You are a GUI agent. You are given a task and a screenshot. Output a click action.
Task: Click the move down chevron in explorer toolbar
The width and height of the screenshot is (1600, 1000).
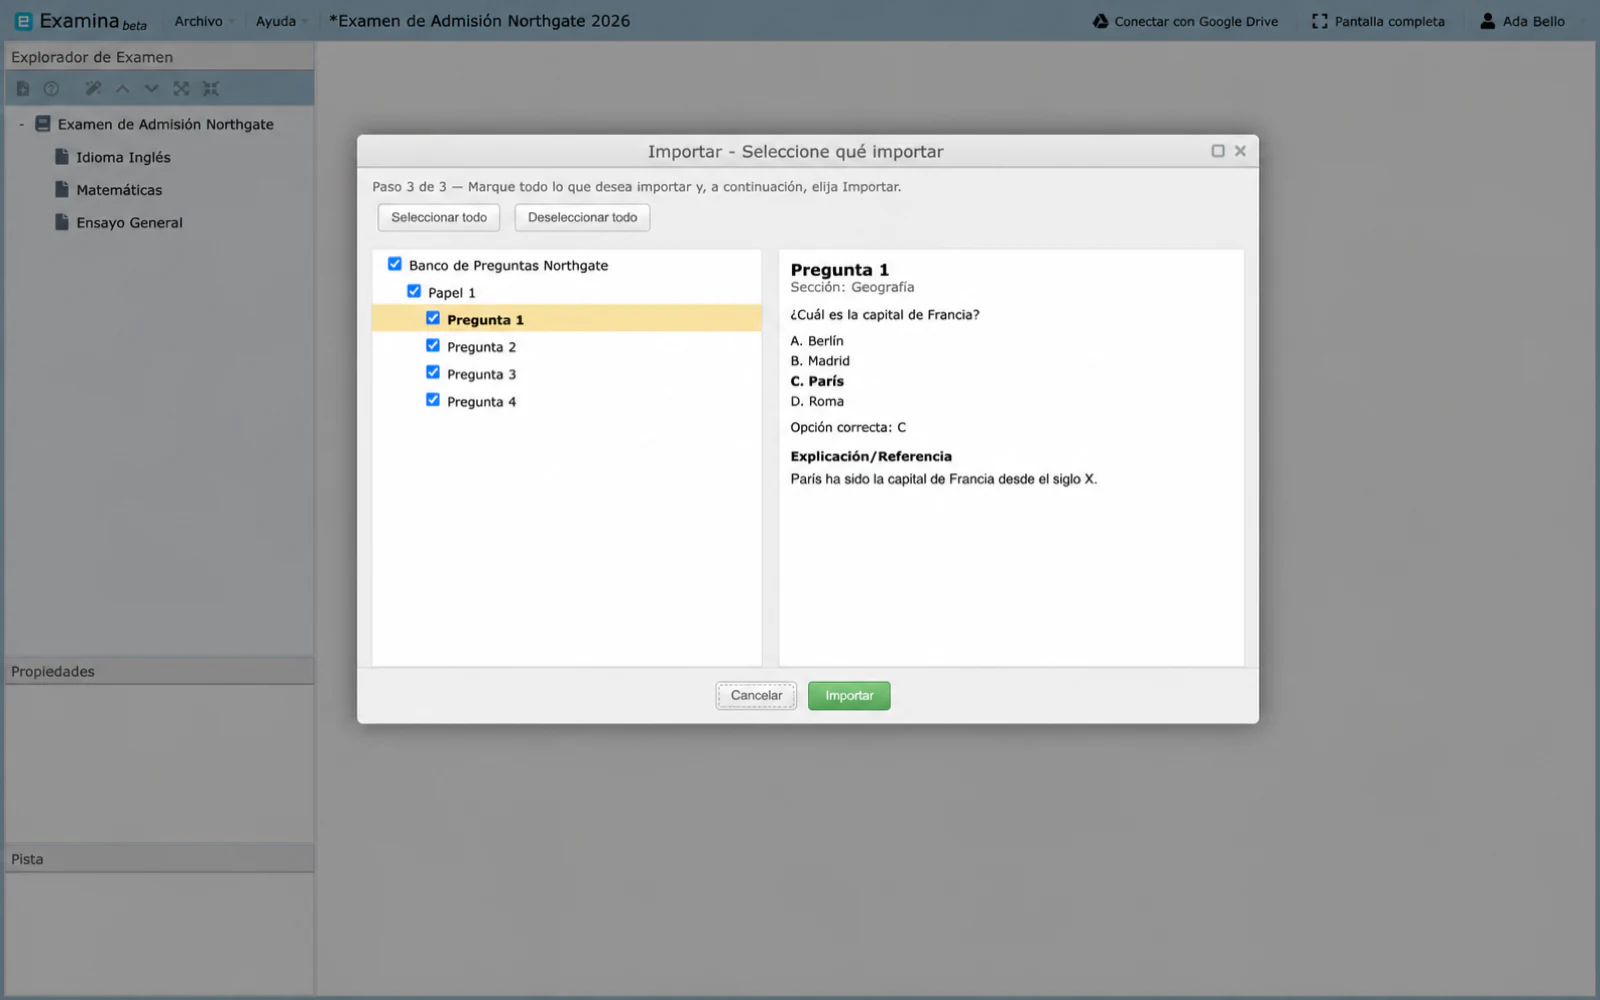(x=151, y=89)
